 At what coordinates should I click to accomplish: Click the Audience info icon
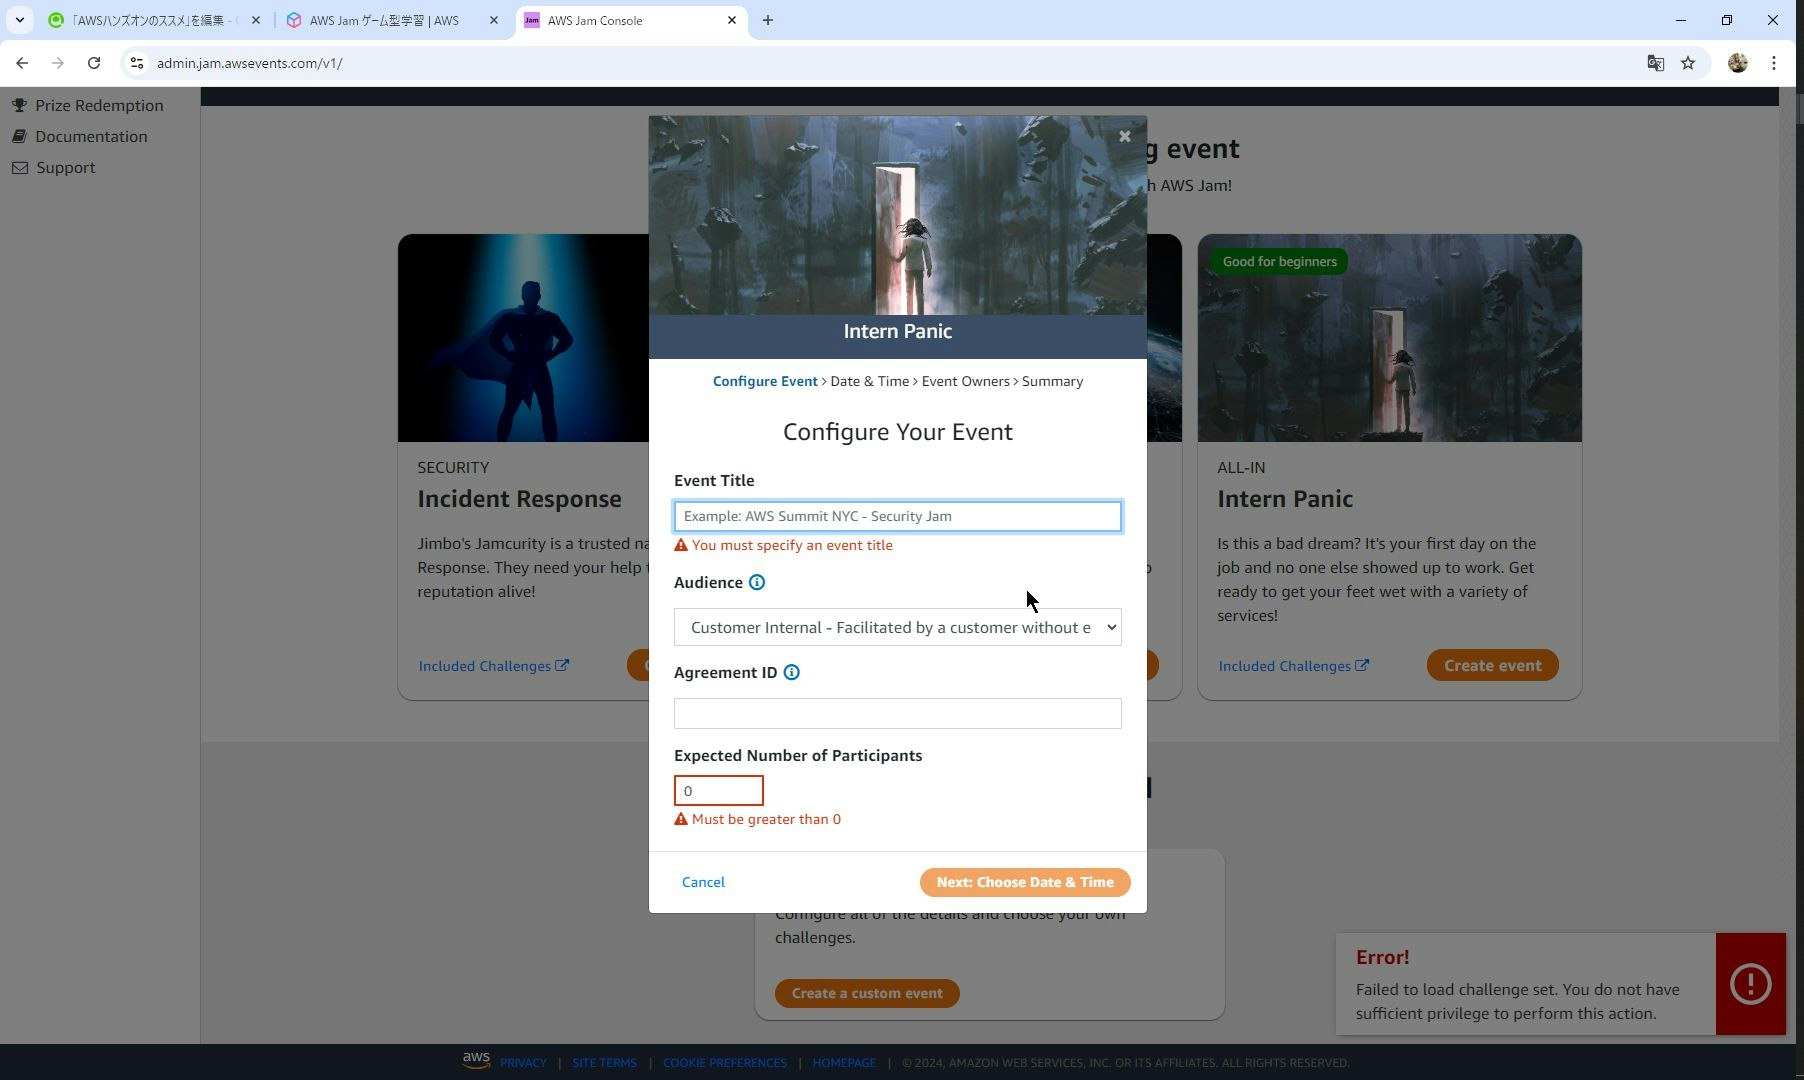(757, 583)
